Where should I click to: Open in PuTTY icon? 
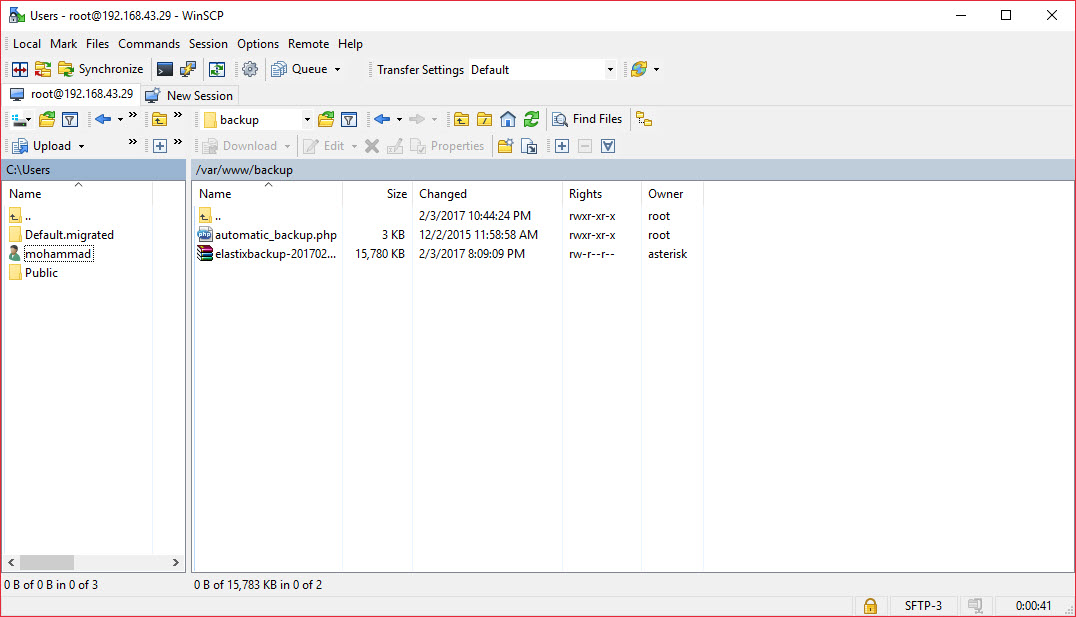pos(187,69)
